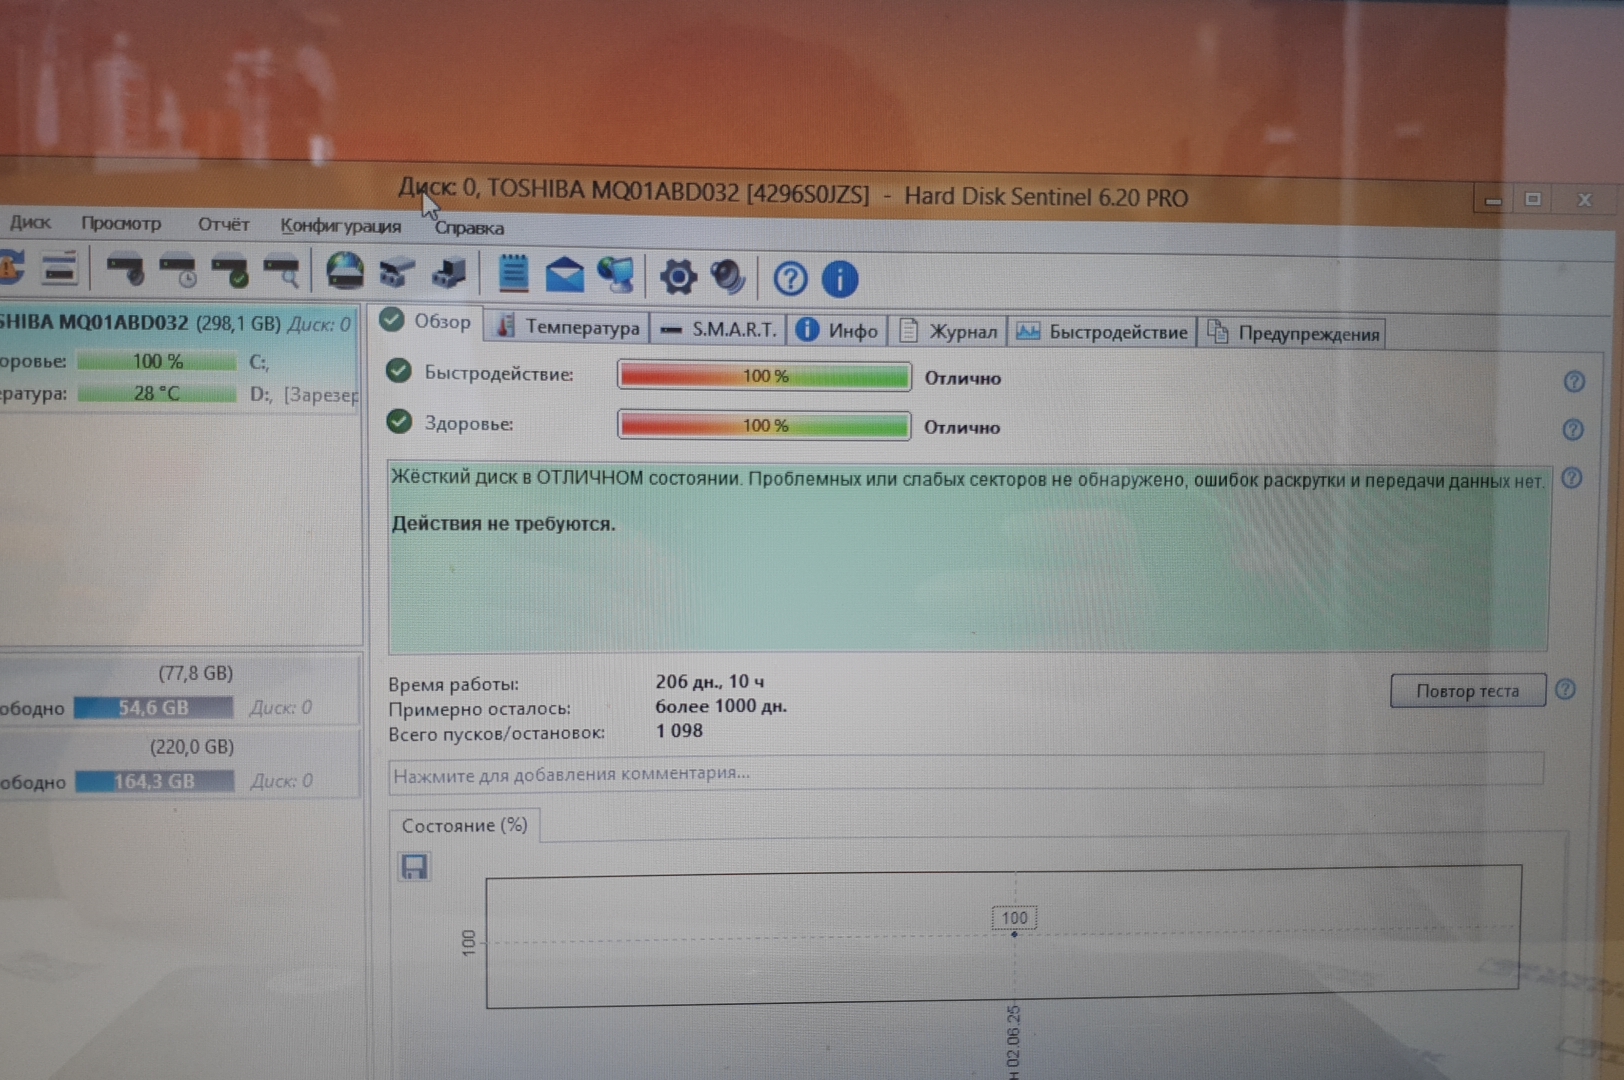Click the Действия не требуются text
This screenshot has height=1080, width=1624.
[x=503, y=524]
